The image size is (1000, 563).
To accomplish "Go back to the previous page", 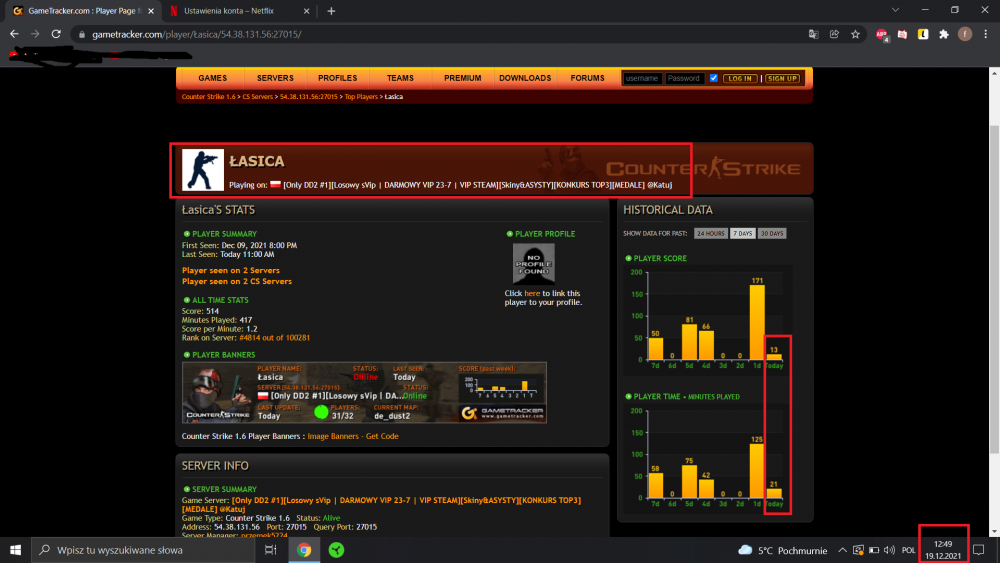I will click(x=14, y=34).
